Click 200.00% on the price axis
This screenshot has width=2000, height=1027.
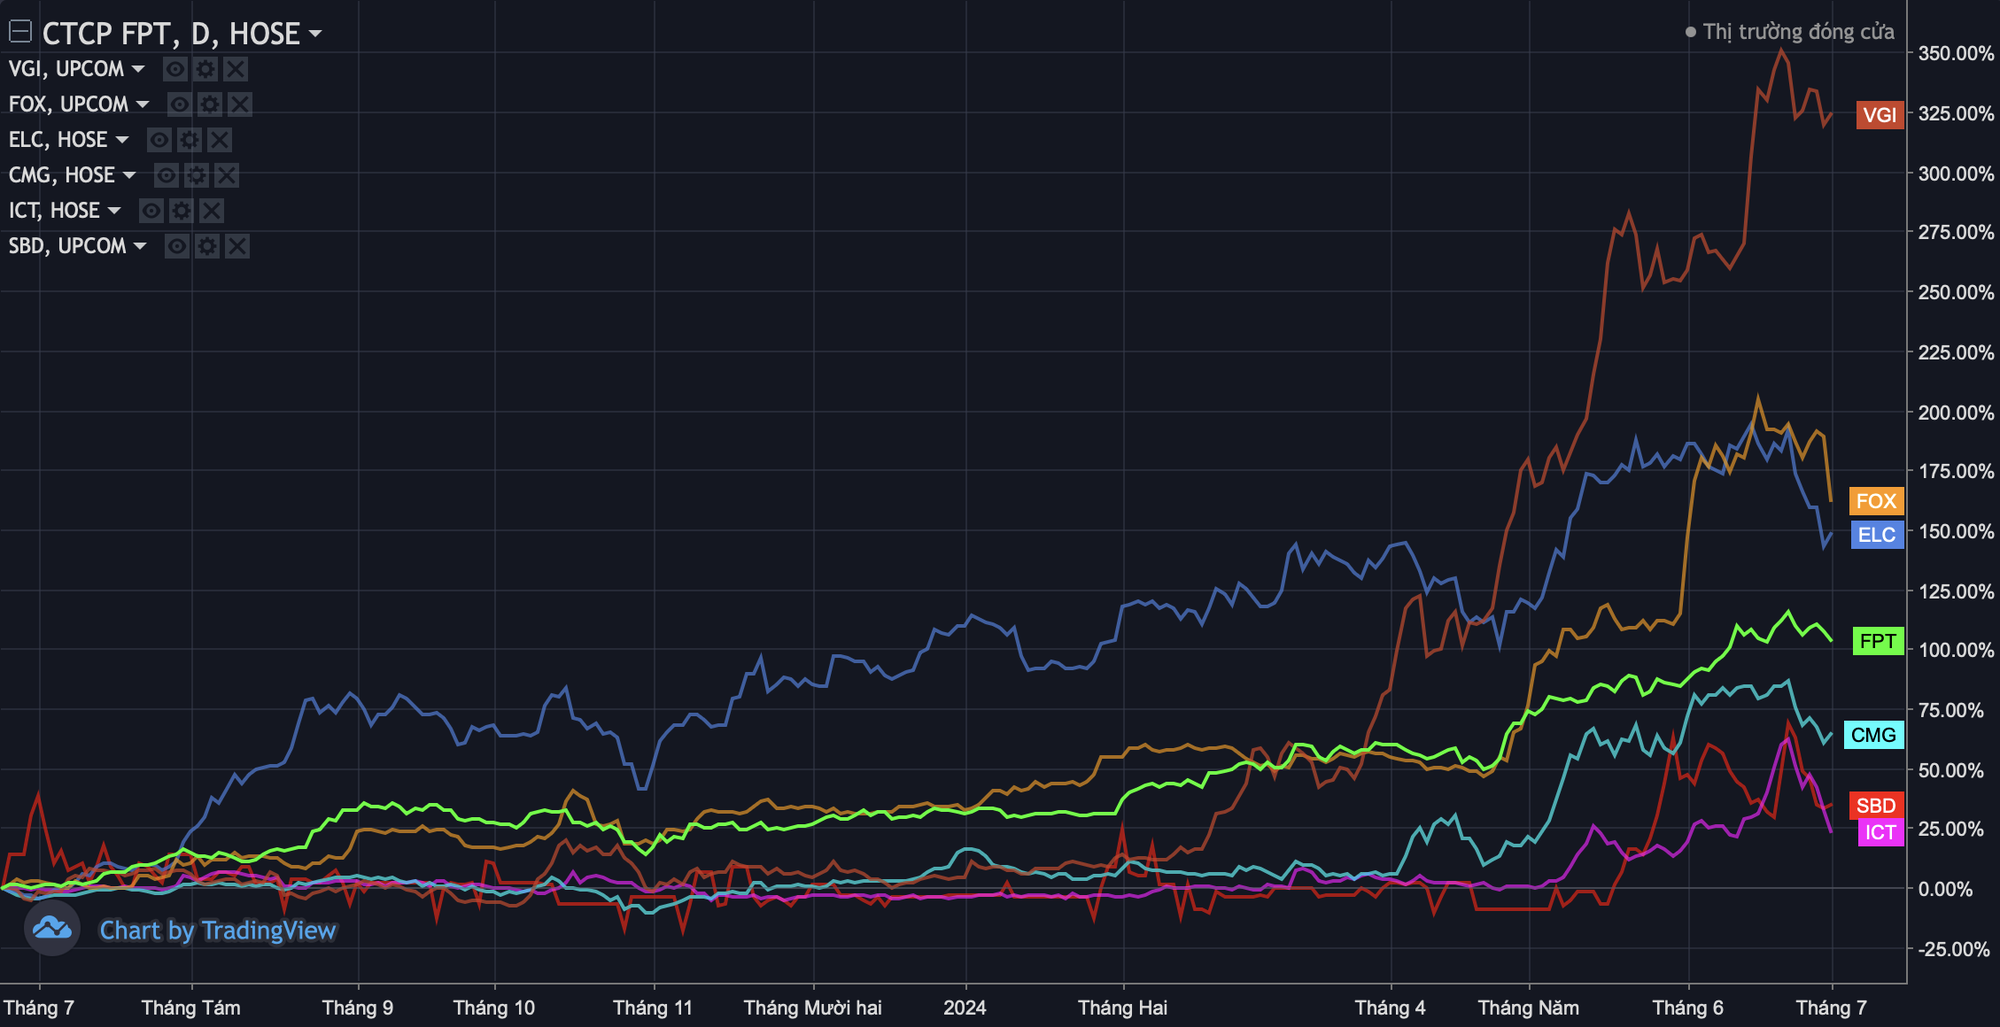1955,412
